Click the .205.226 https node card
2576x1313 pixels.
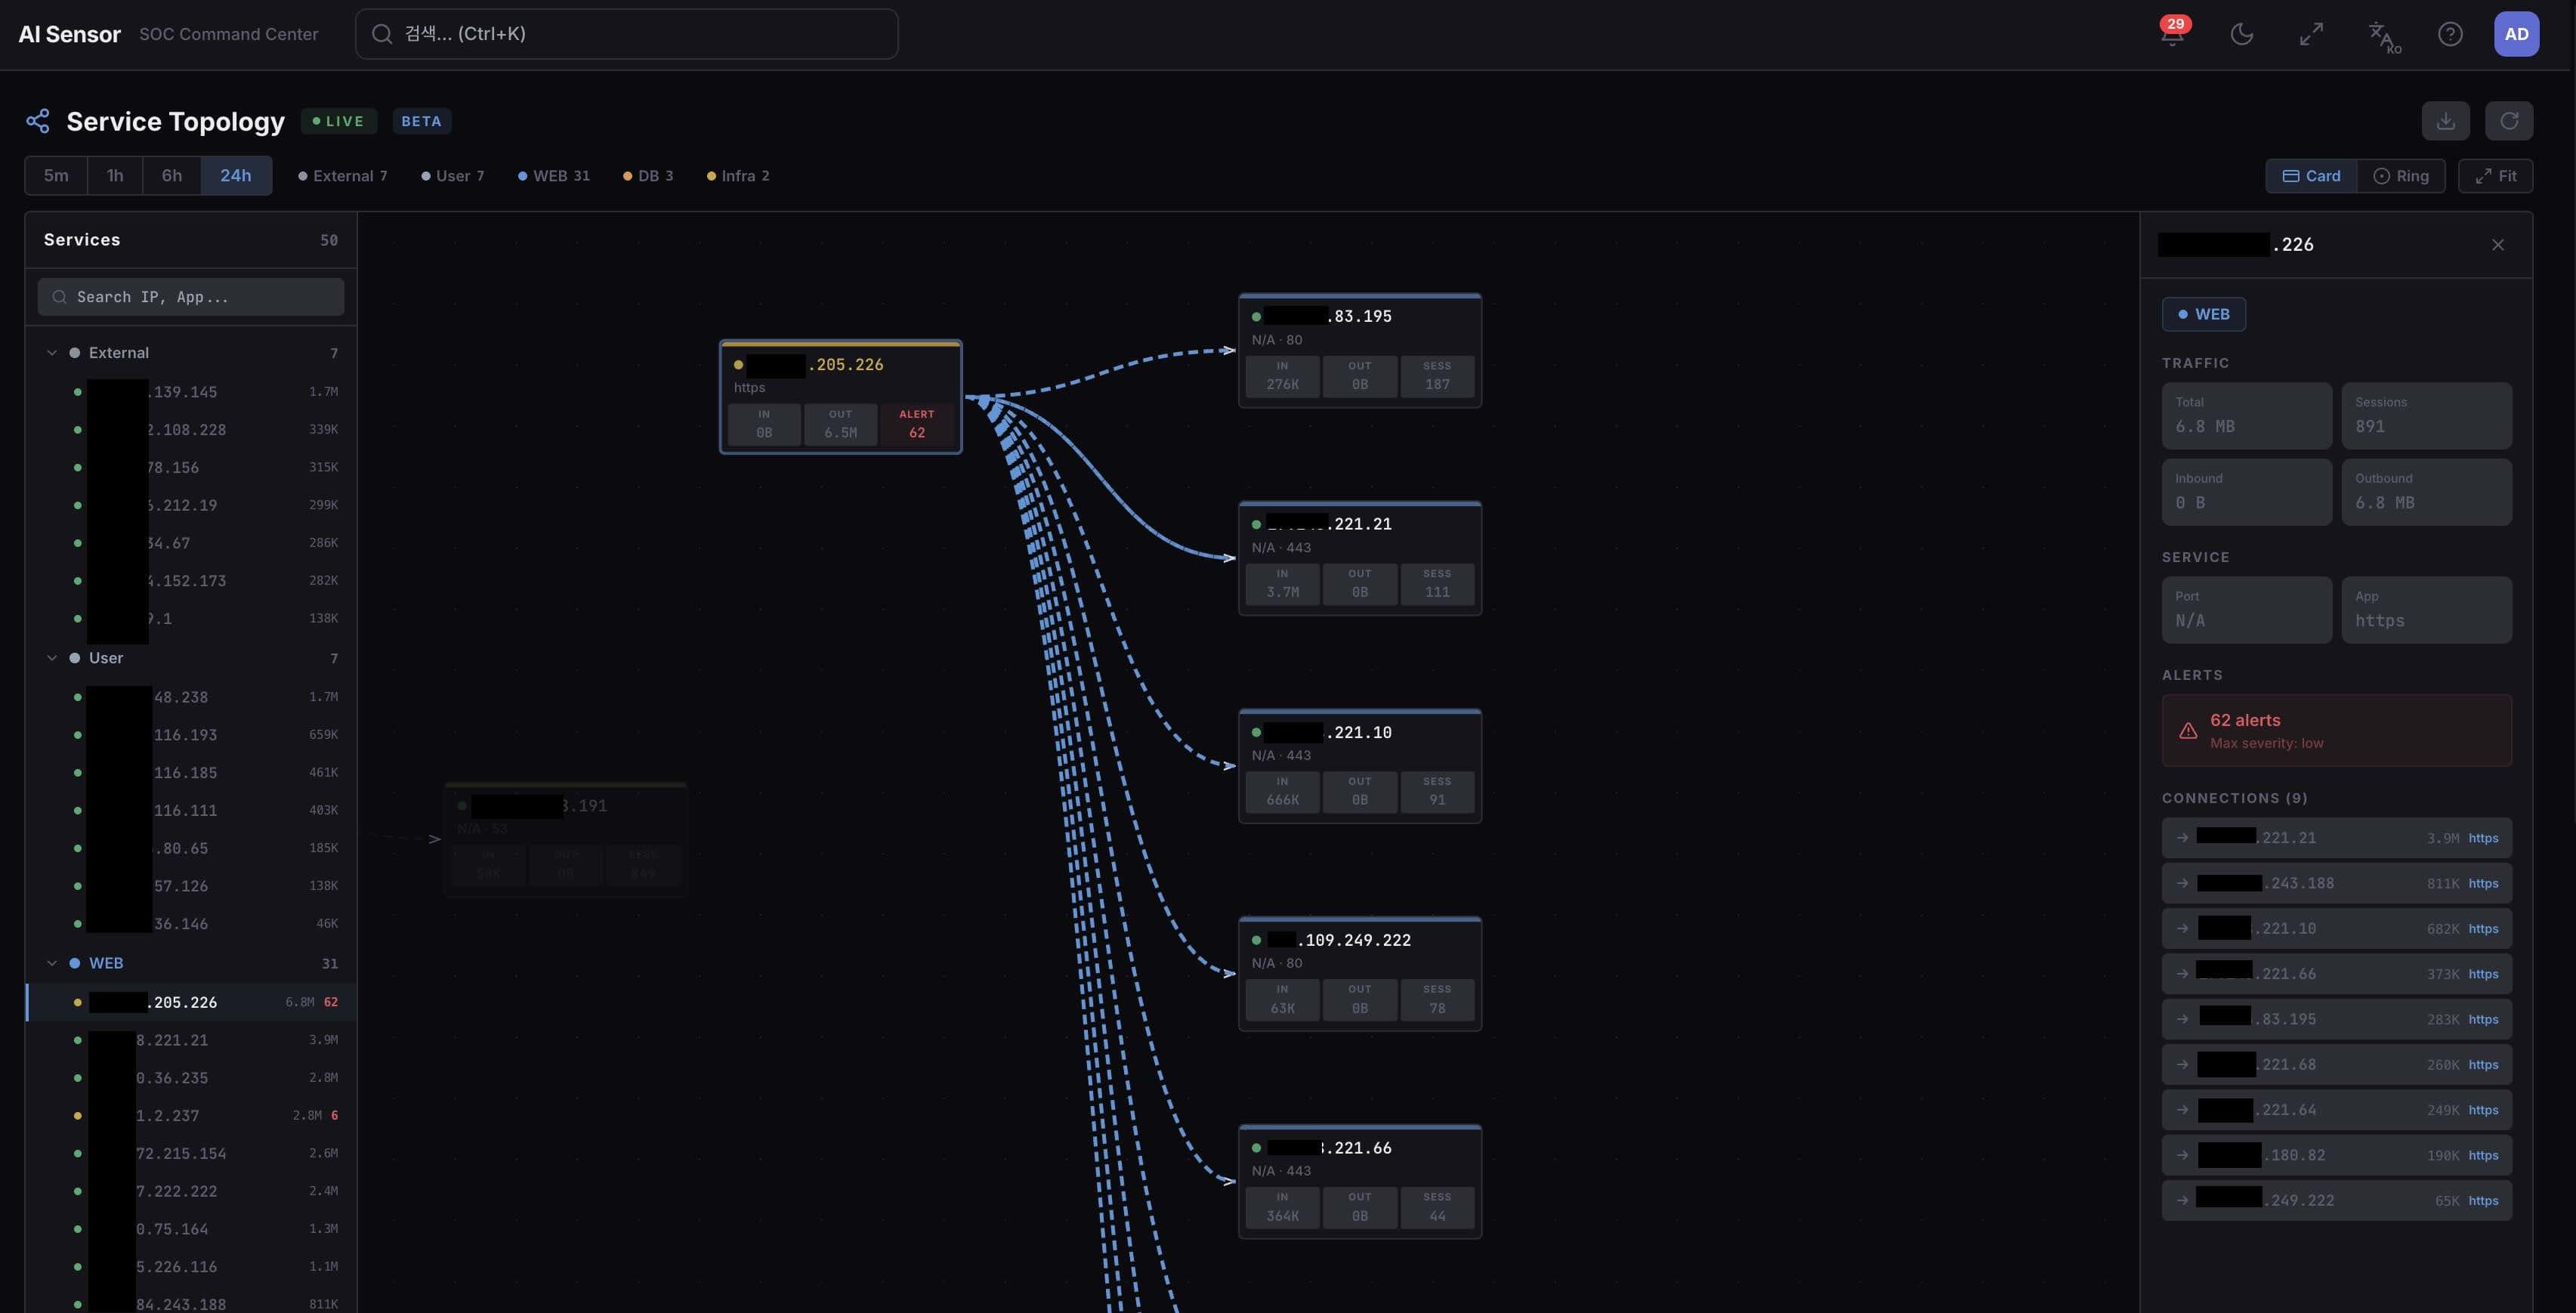click(x=840, y=397)
